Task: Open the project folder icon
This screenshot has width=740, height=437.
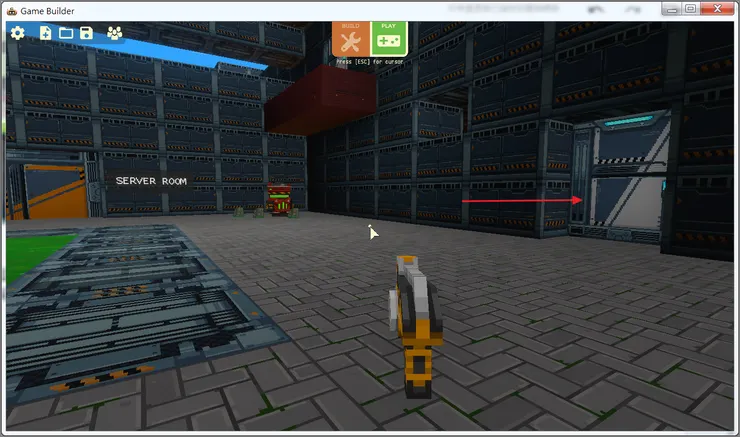Action: pos(66,33)
